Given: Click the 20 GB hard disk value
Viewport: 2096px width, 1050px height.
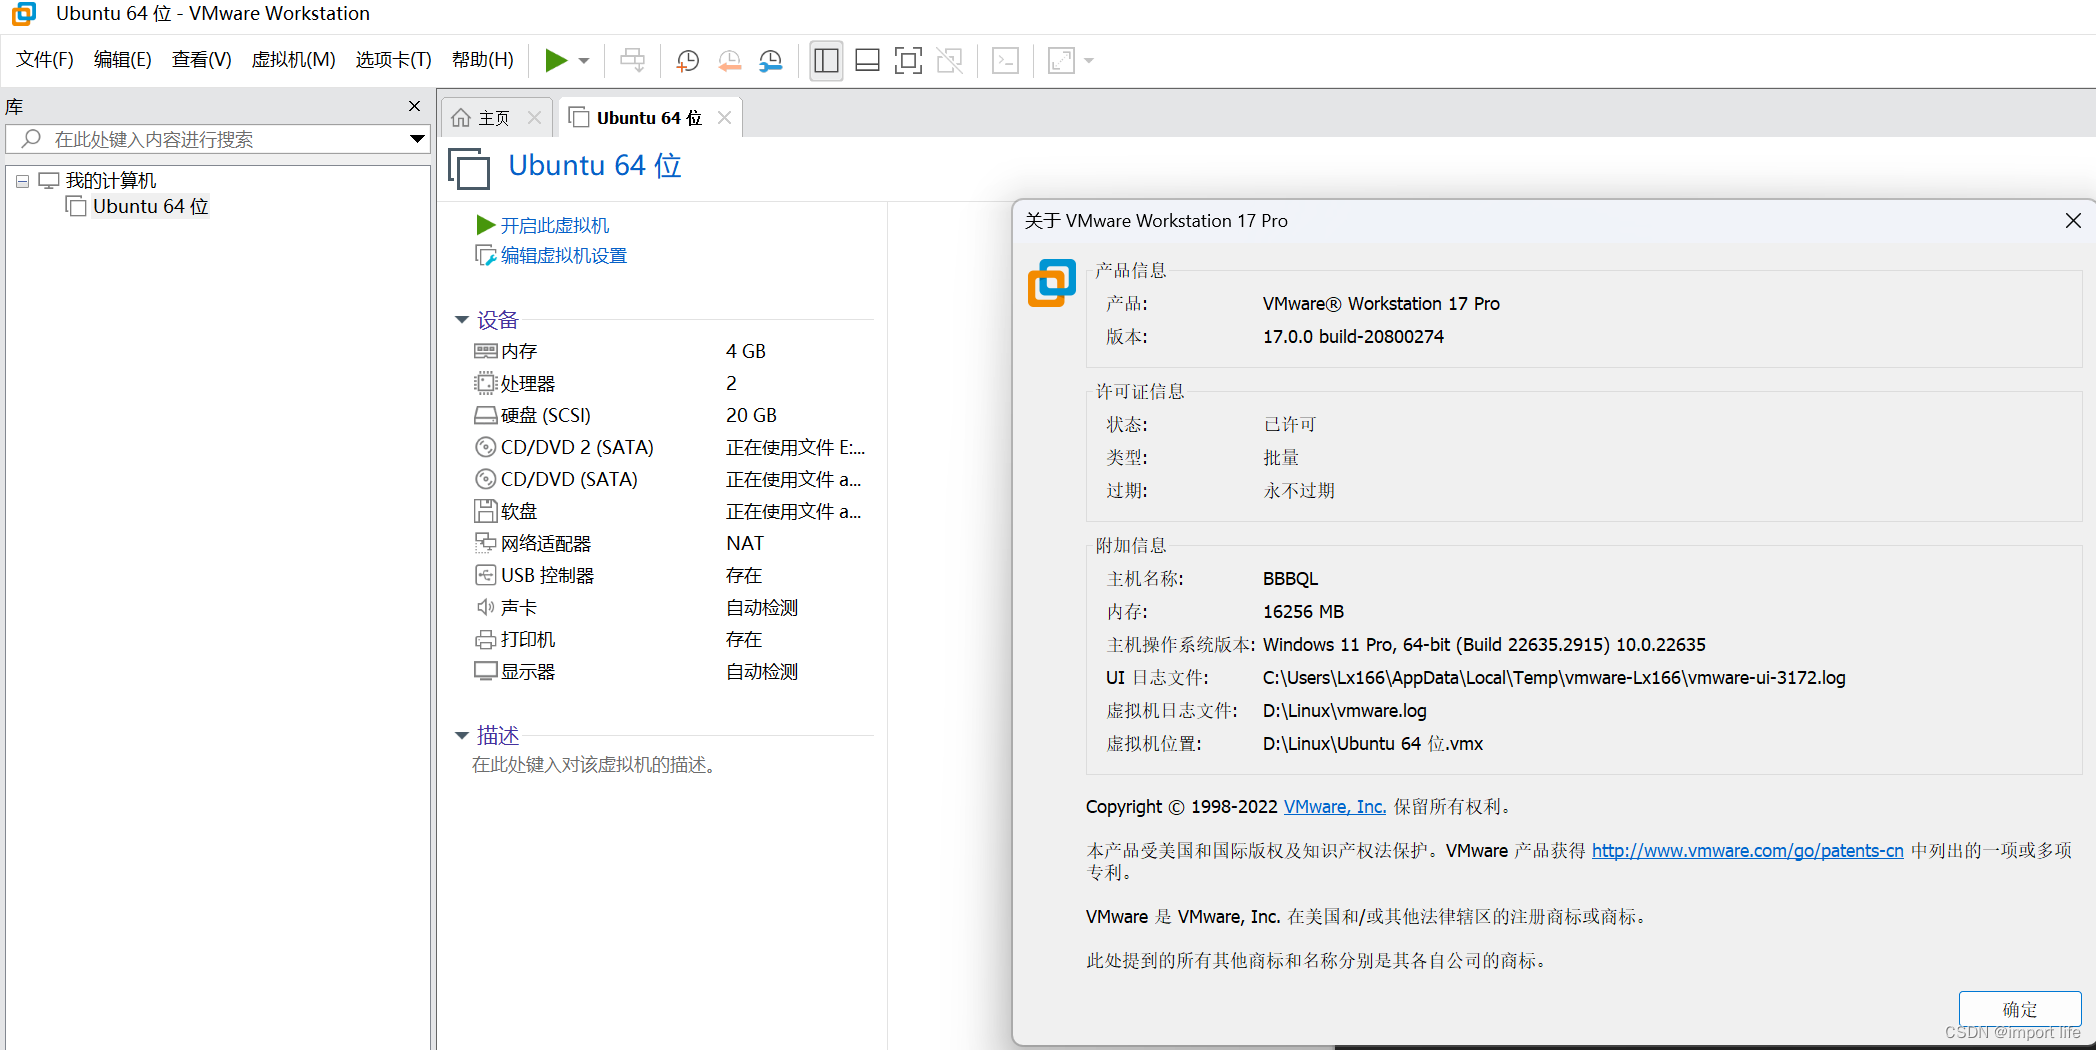Looking at the screenshot, I should click(751, 415).
